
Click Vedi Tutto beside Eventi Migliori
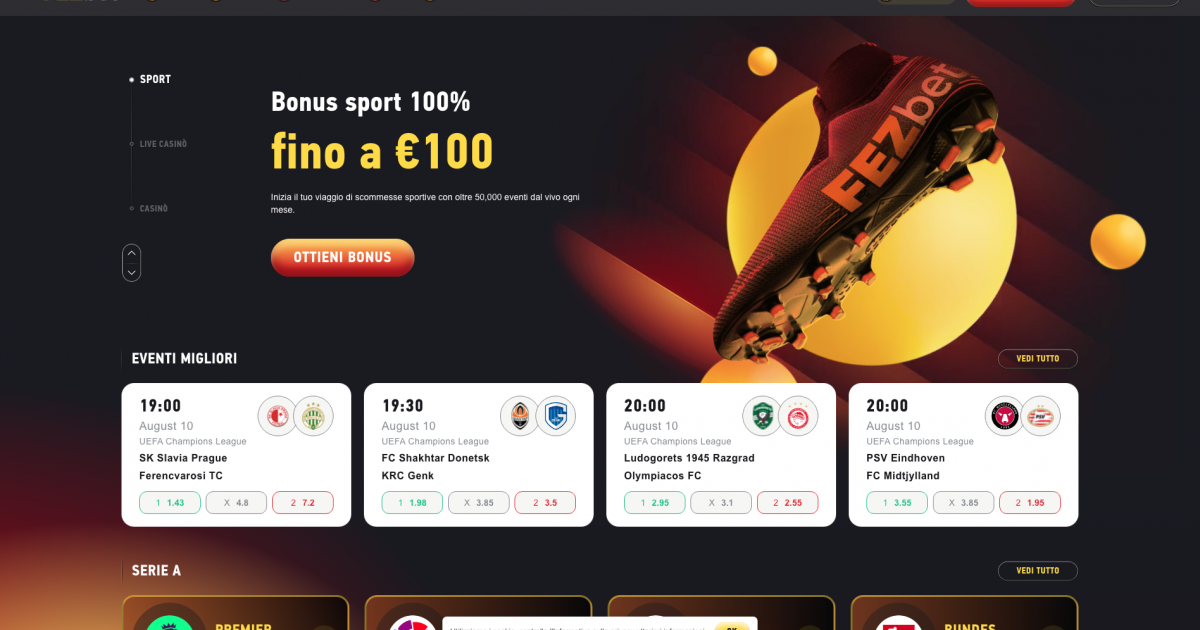[1038, 359]
